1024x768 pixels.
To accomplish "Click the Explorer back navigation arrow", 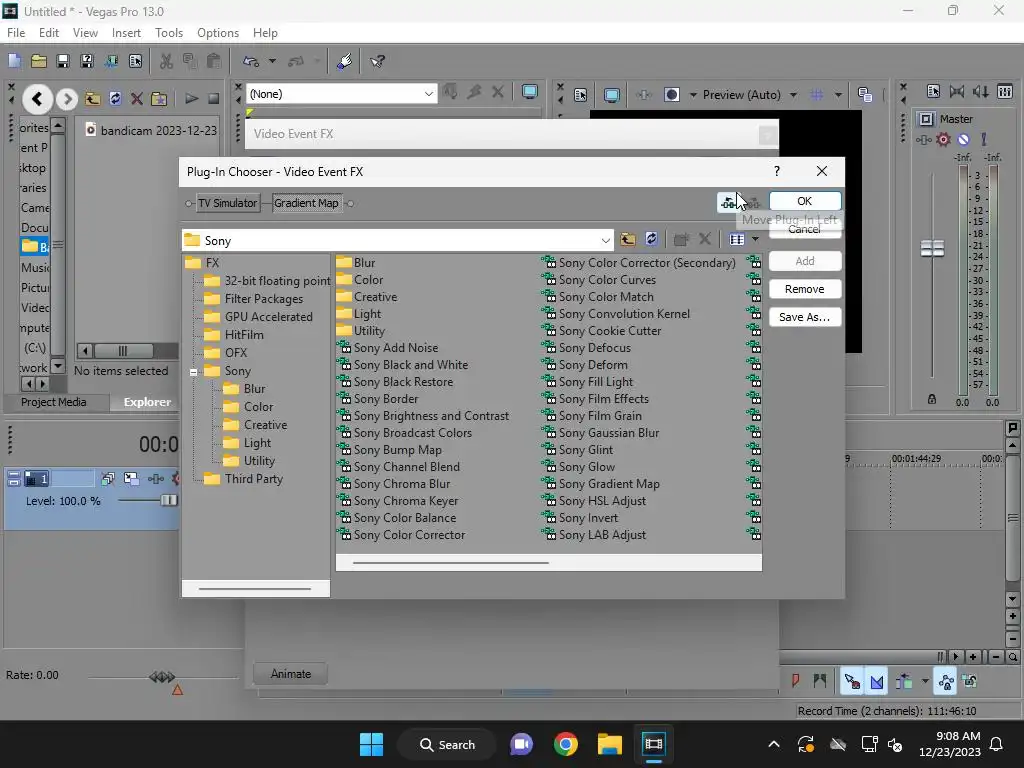I will (x=37, y=99).
